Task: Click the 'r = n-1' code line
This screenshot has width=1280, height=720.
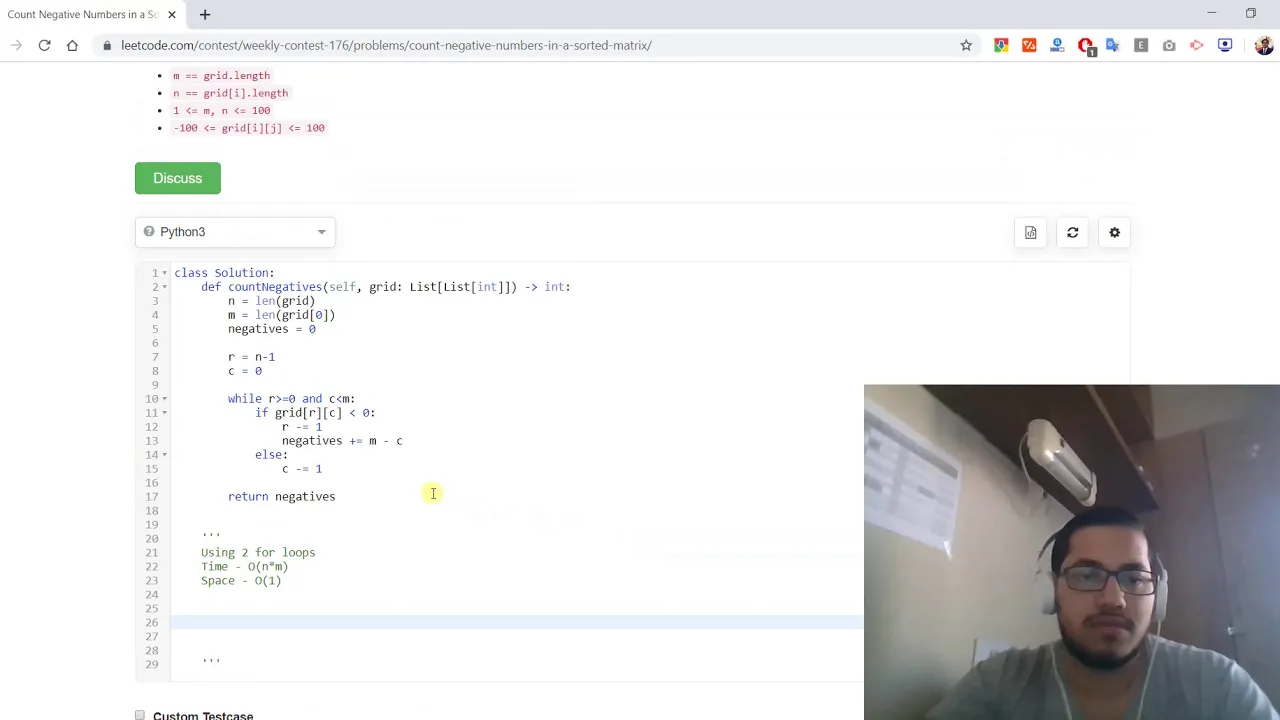Action: click(x=251, y=357)
